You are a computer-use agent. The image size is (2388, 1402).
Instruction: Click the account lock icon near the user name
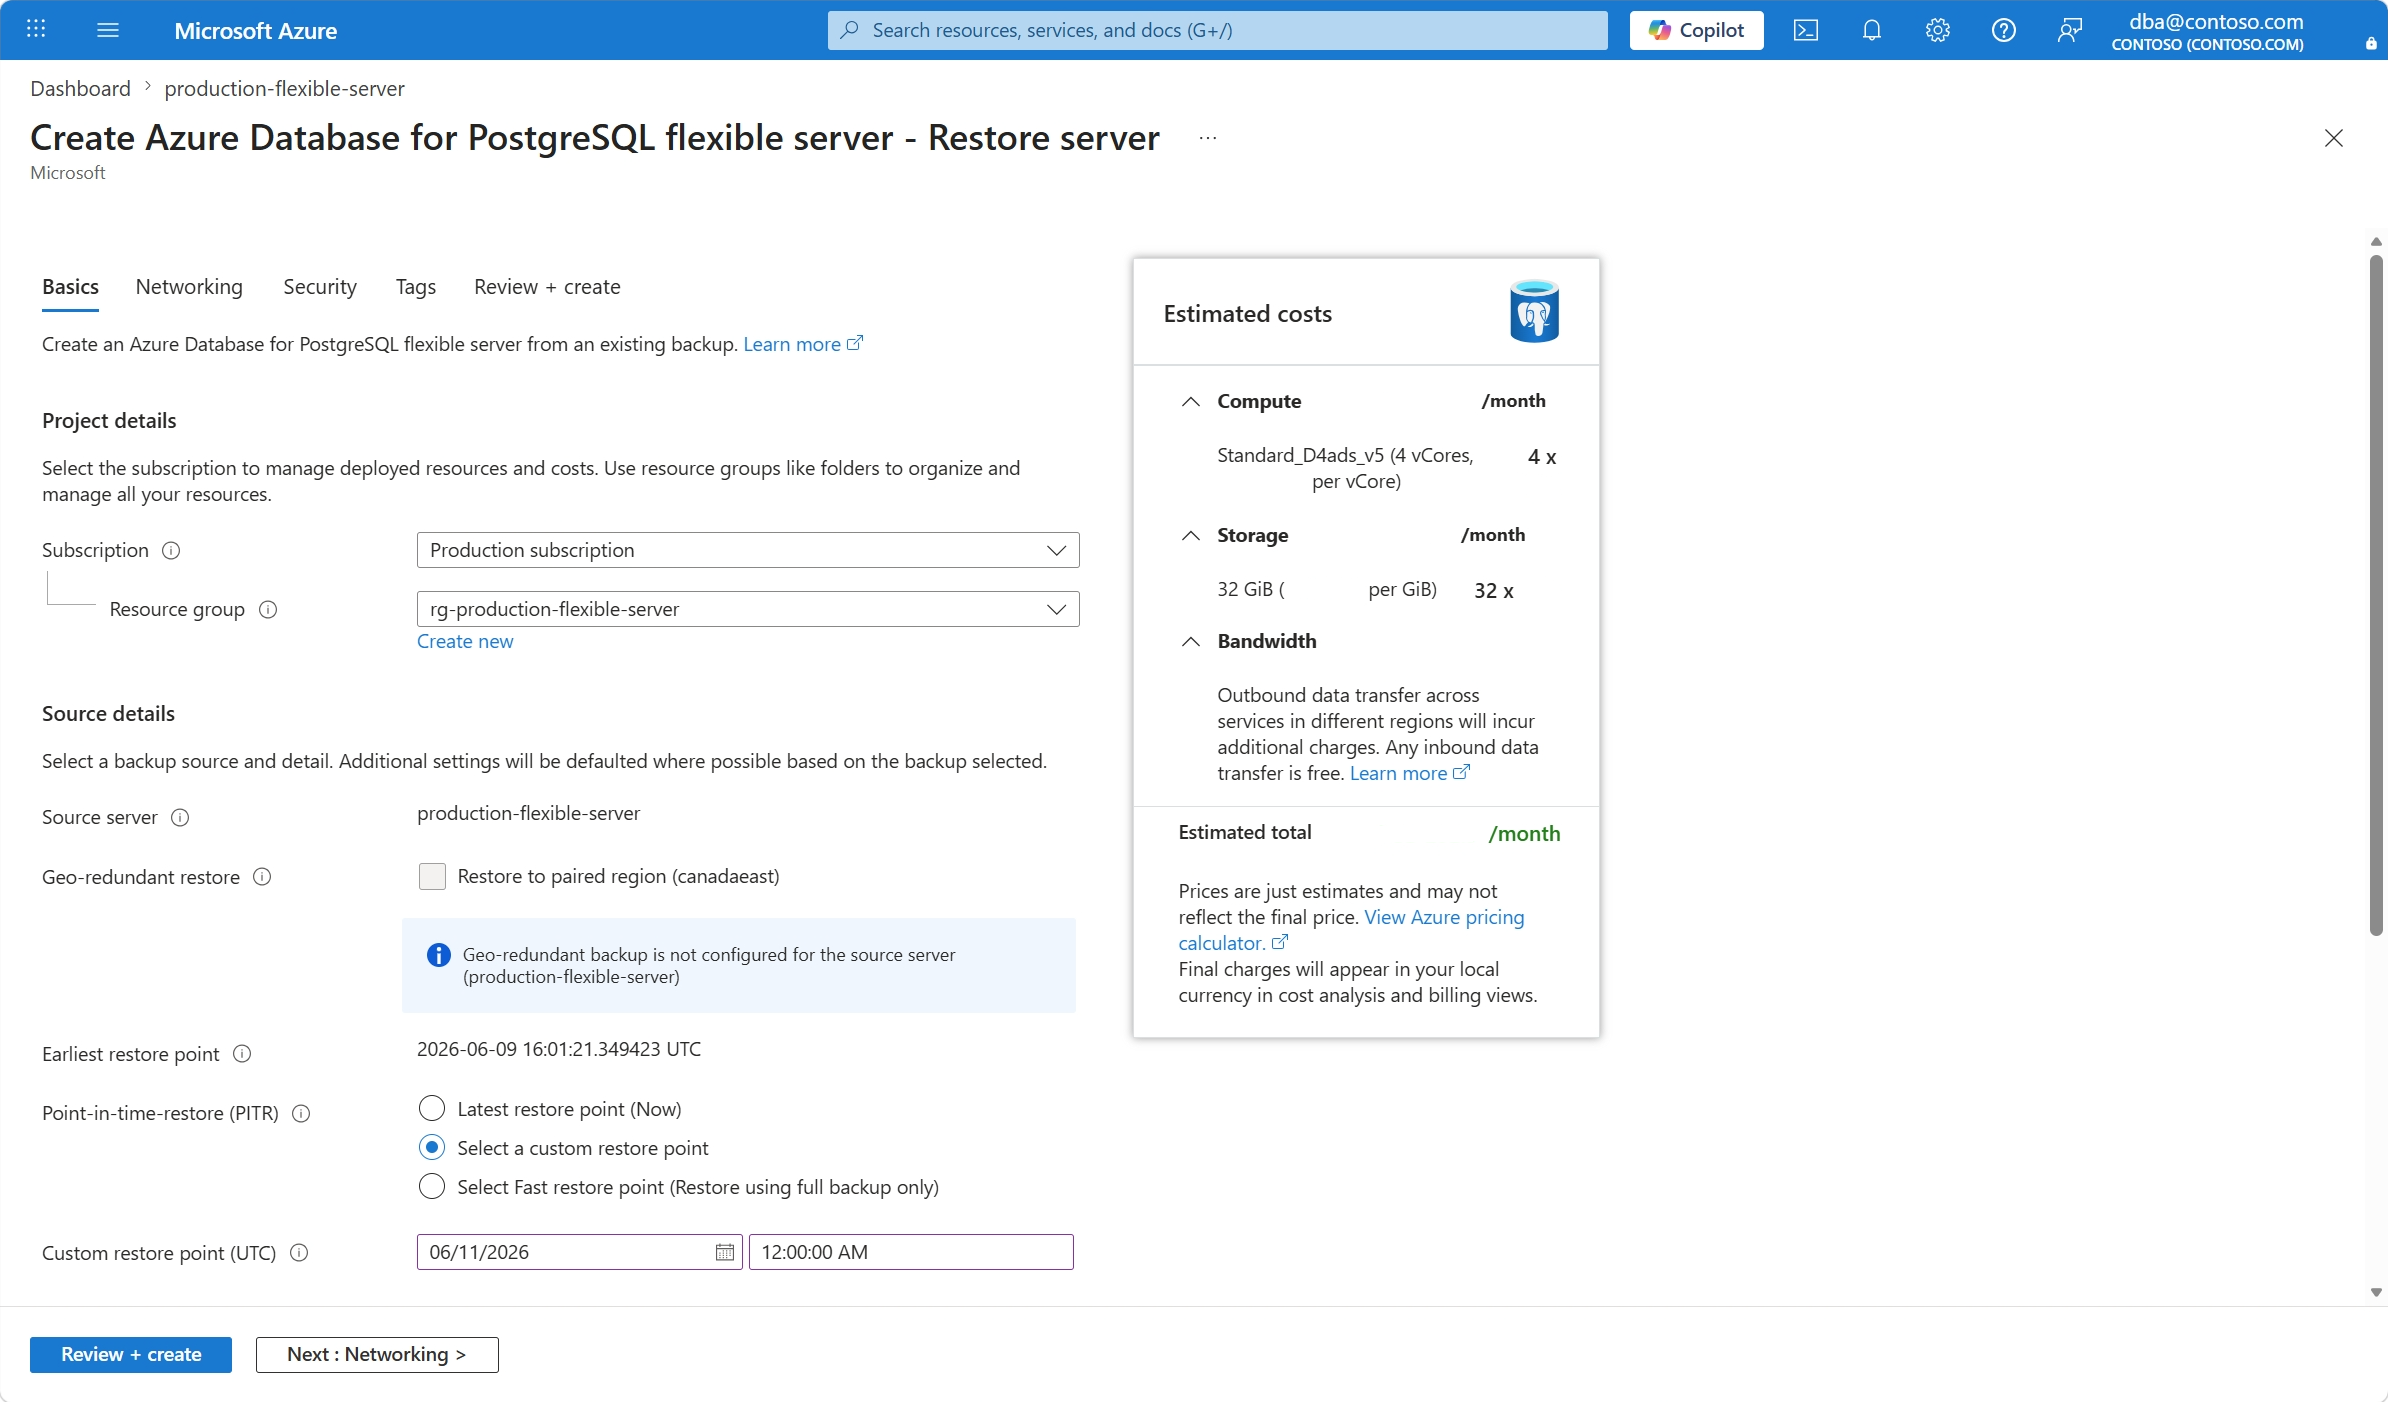click(x=2371, y=44)
